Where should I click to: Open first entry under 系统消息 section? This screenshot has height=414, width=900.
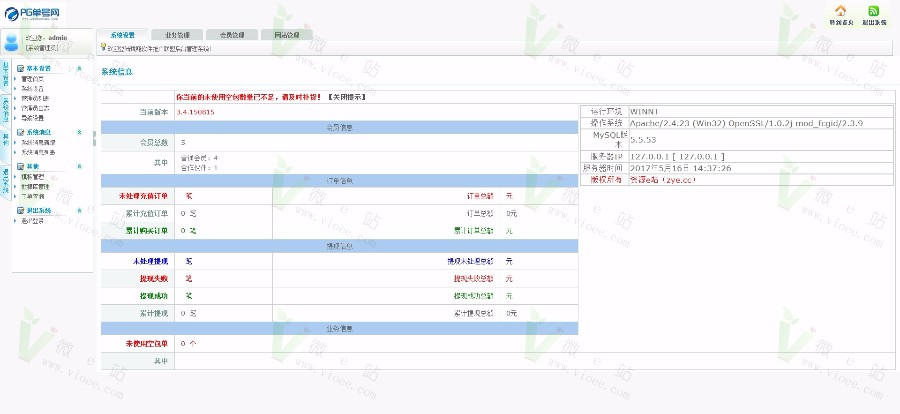(38, 142)
